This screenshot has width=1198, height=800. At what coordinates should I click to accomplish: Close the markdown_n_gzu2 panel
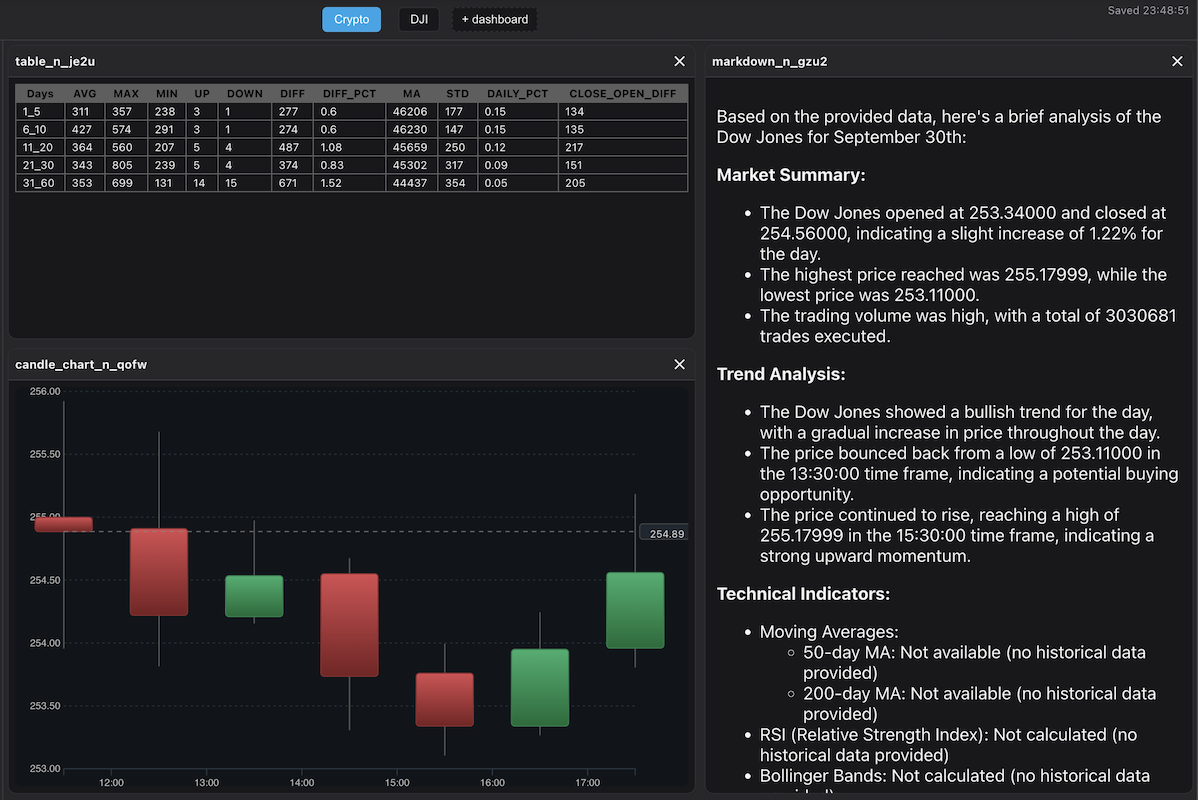[x=1177, y=61]
